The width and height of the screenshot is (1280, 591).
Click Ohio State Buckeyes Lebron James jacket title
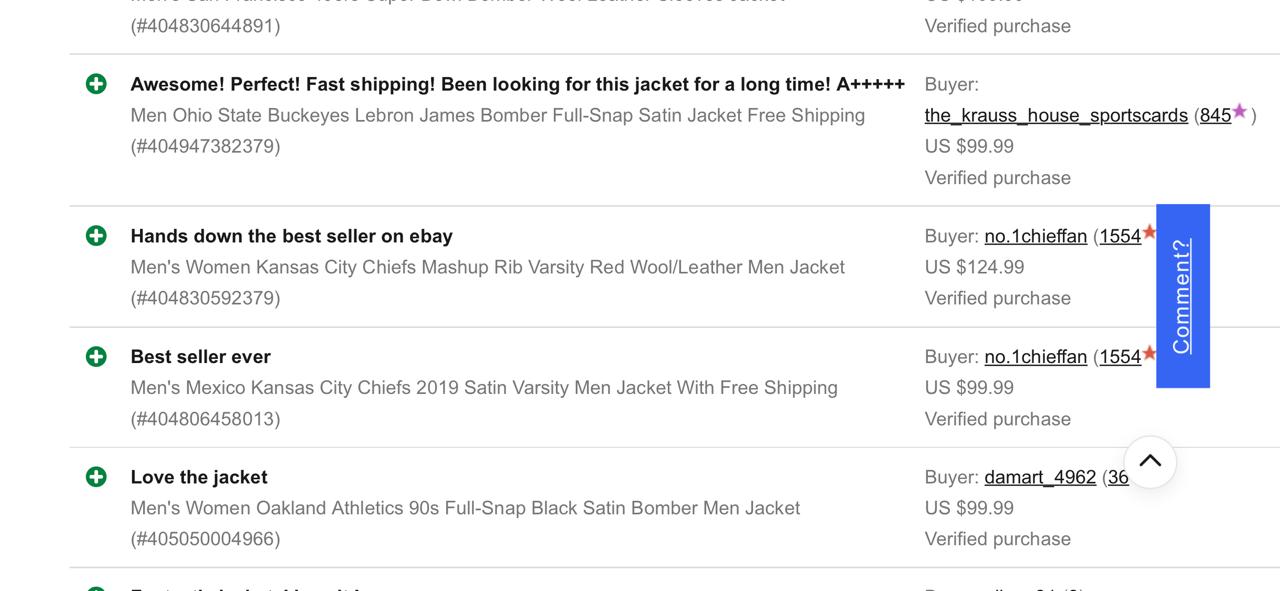pyautogui.click(x=497, y=115)
